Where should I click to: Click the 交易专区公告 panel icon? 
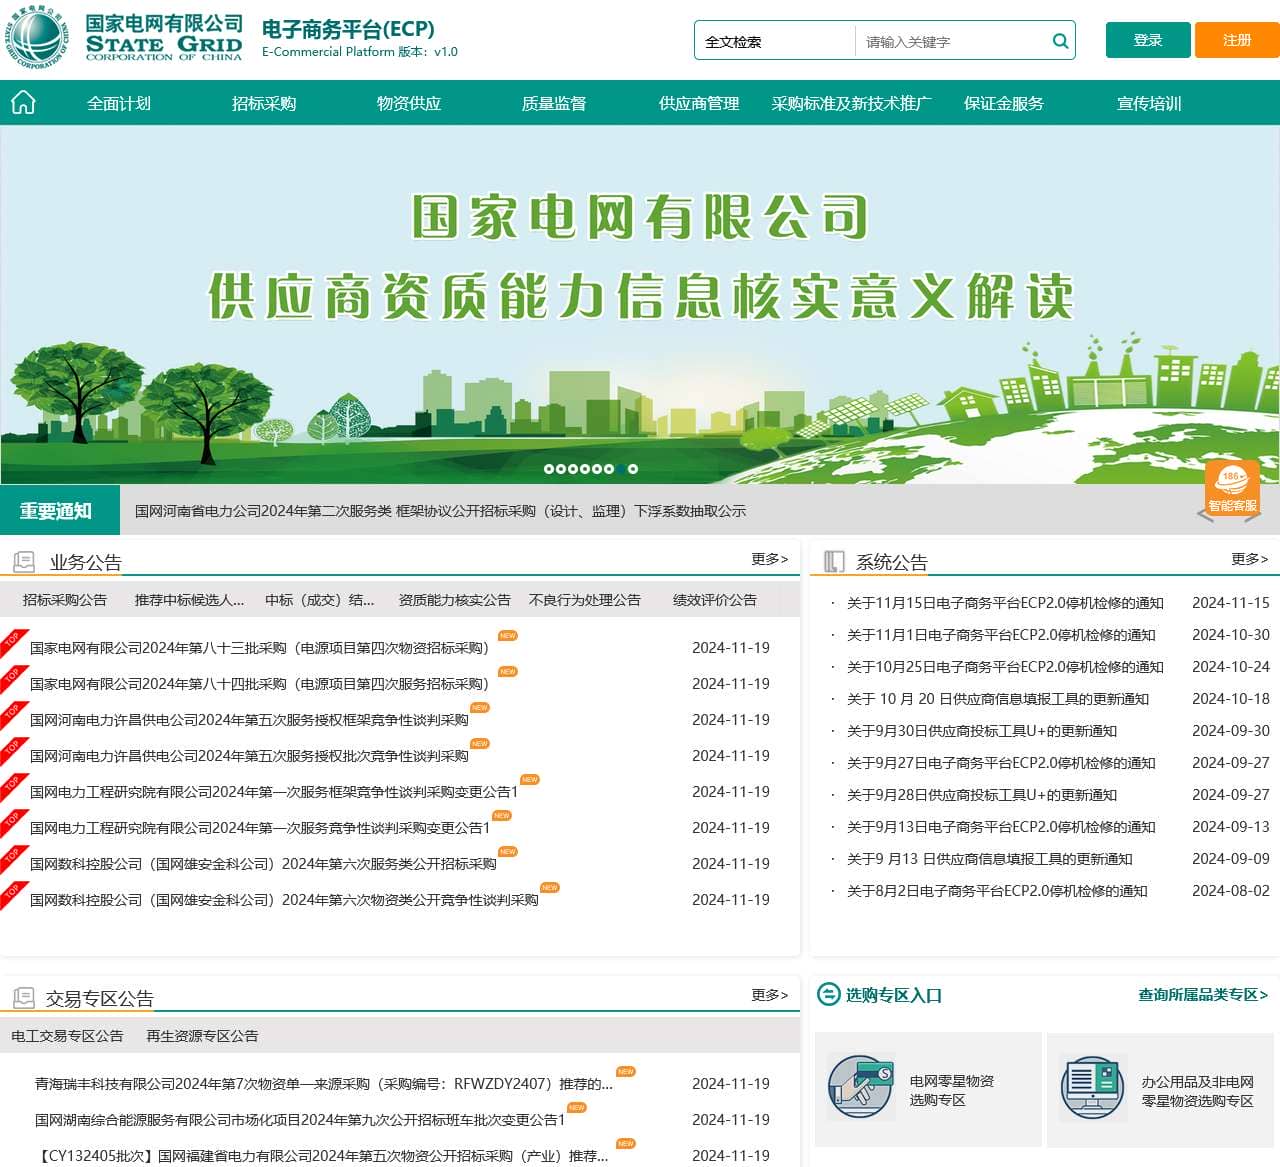pos(23,997)
